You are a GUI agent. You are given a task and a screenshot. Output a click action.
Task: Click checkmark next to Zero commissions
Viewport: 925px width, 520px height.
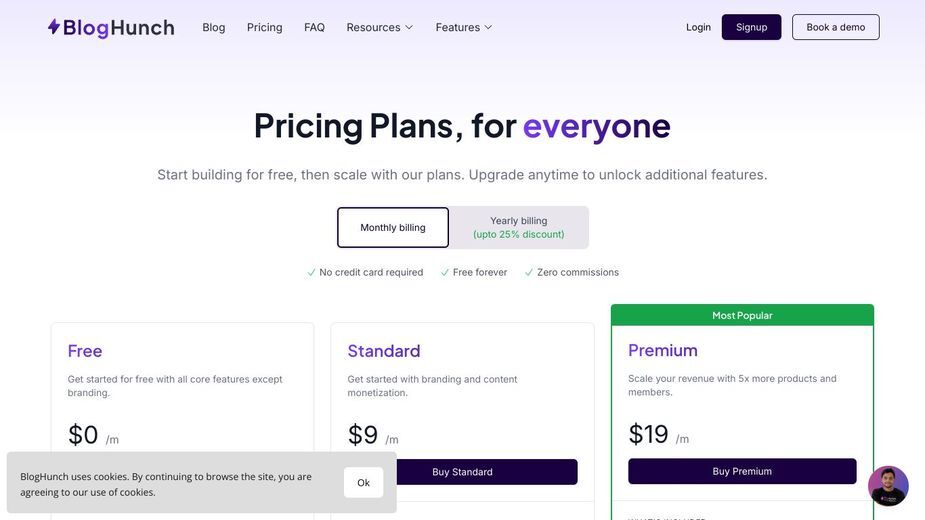(x=529, y=272)
